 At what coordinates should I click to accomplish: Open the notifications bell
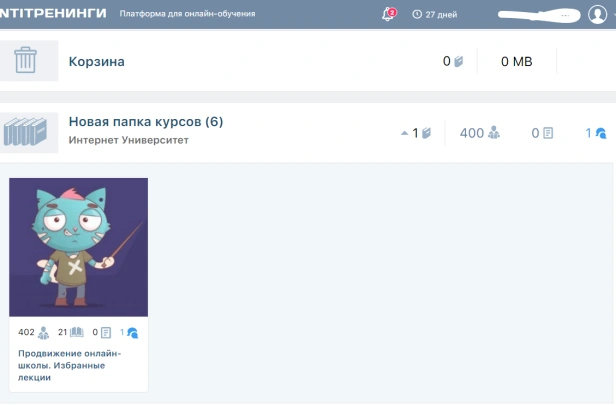pyautogui.click(x=388, y=15)
